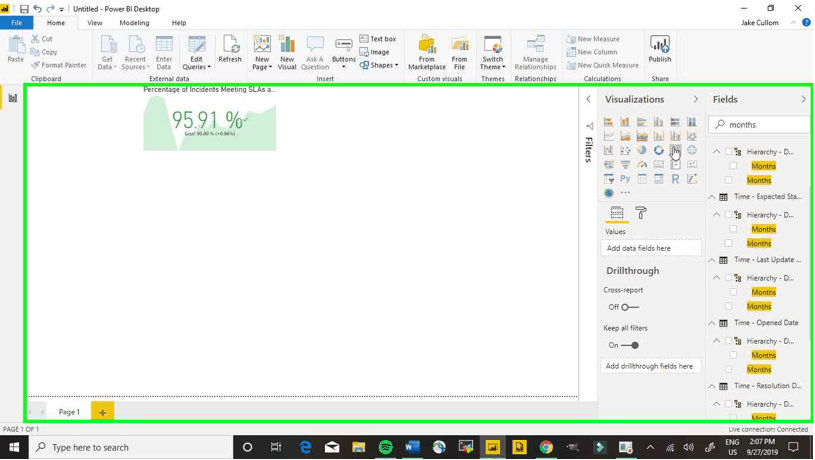Open the Help ribbon tab
This screenshot has width=815, height=460.
click(x=179, y=23)
